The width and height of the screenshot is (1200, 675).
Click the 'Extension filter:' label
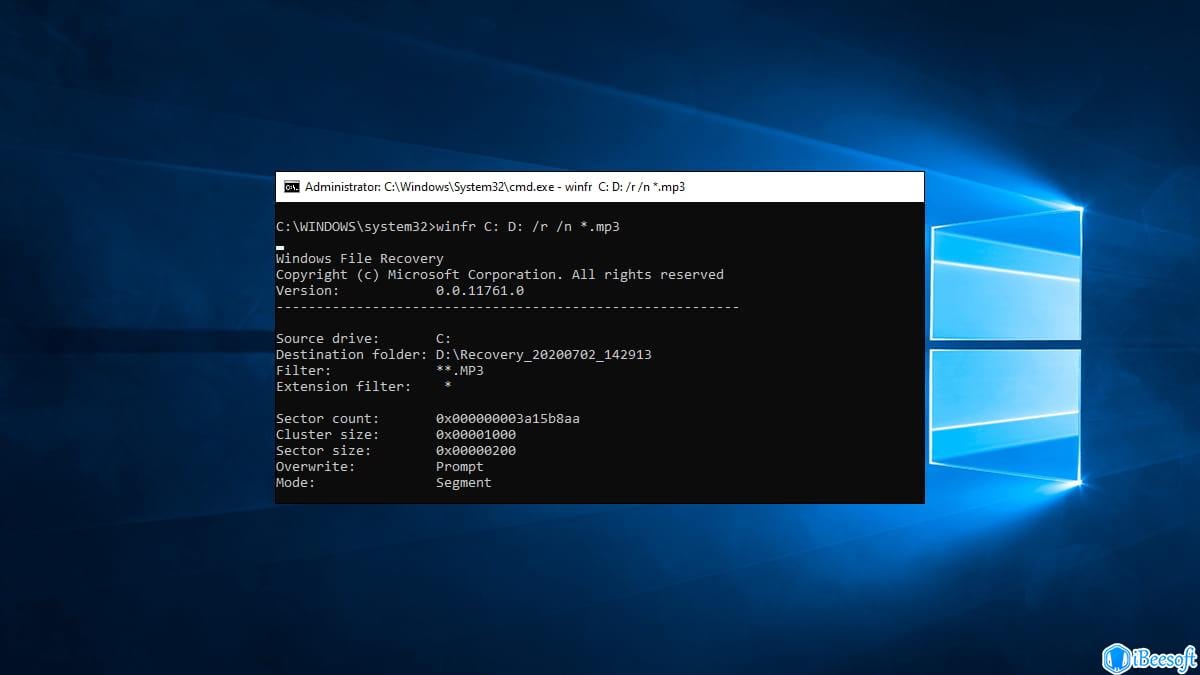click(343, 387)
